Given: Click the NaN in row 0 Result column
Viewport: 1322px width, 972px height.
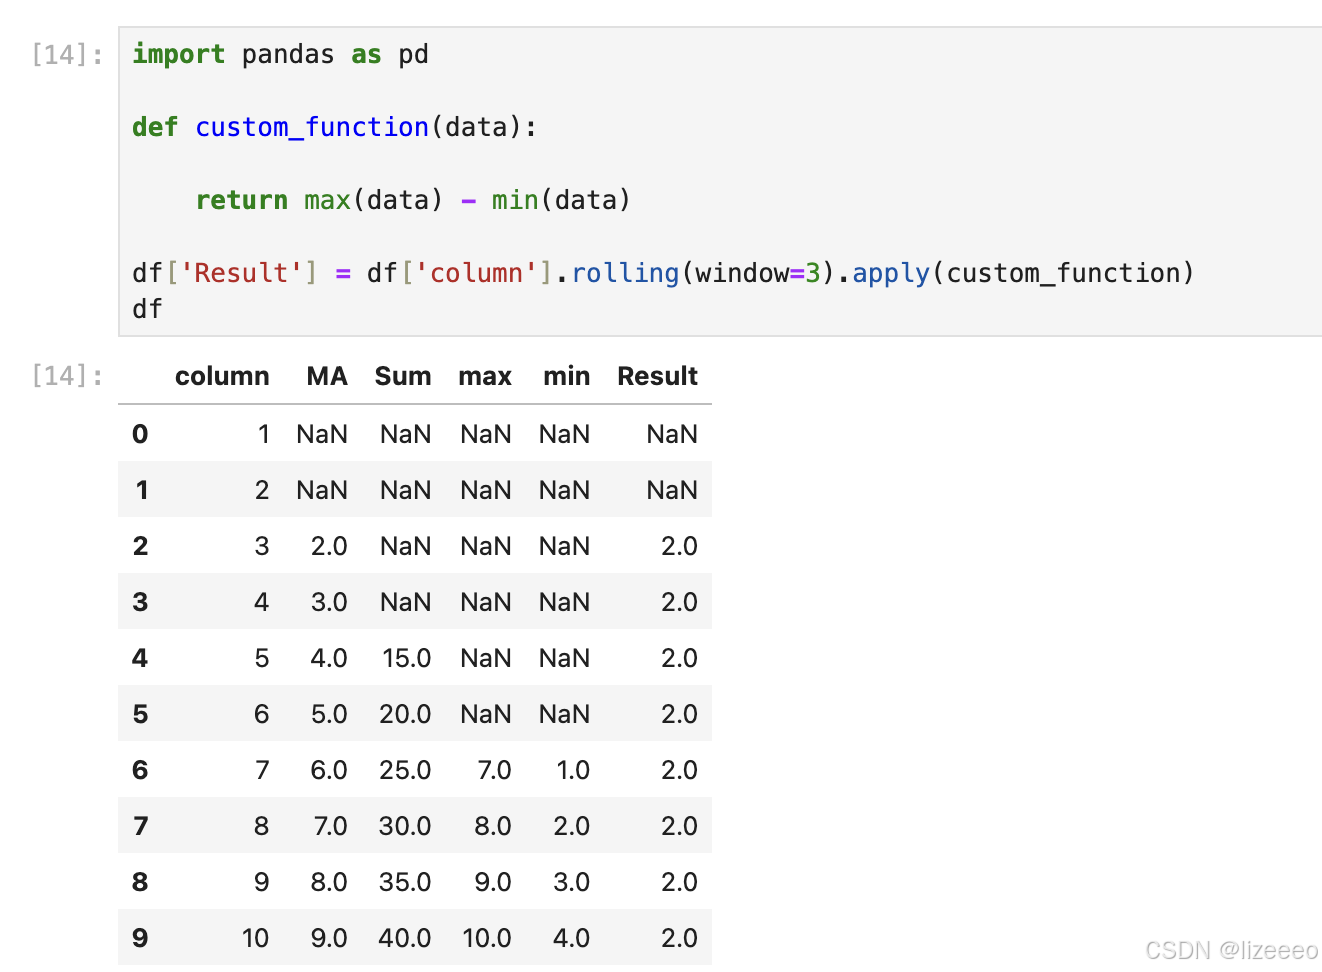Looking at the screenshot, I should [x=671, y=434].
